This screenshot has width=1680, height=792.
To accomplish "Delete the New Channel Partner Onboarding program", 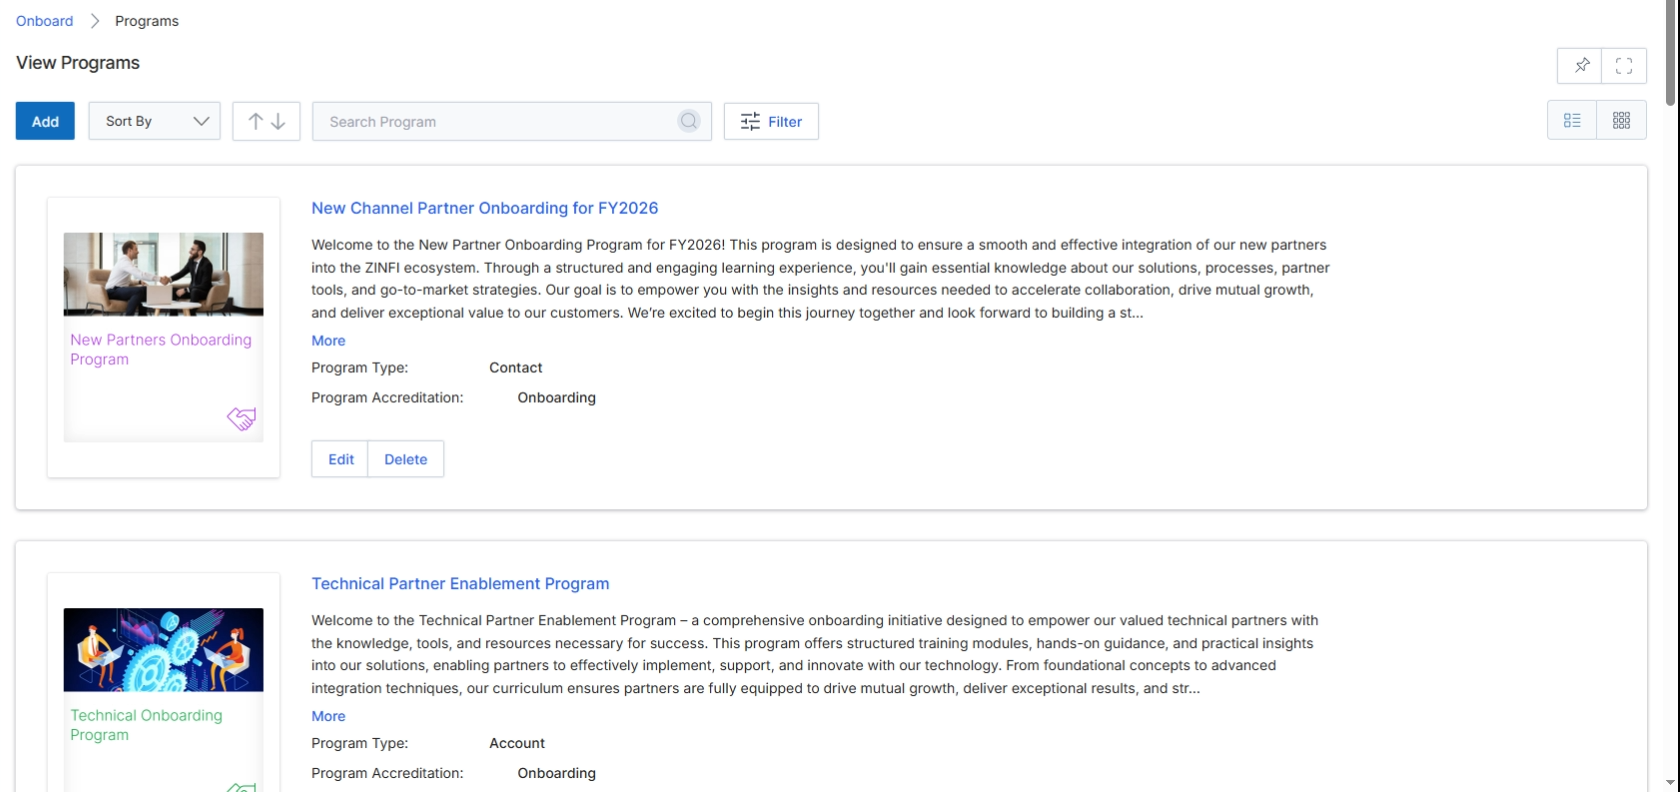I will click(x=406, y=459).
